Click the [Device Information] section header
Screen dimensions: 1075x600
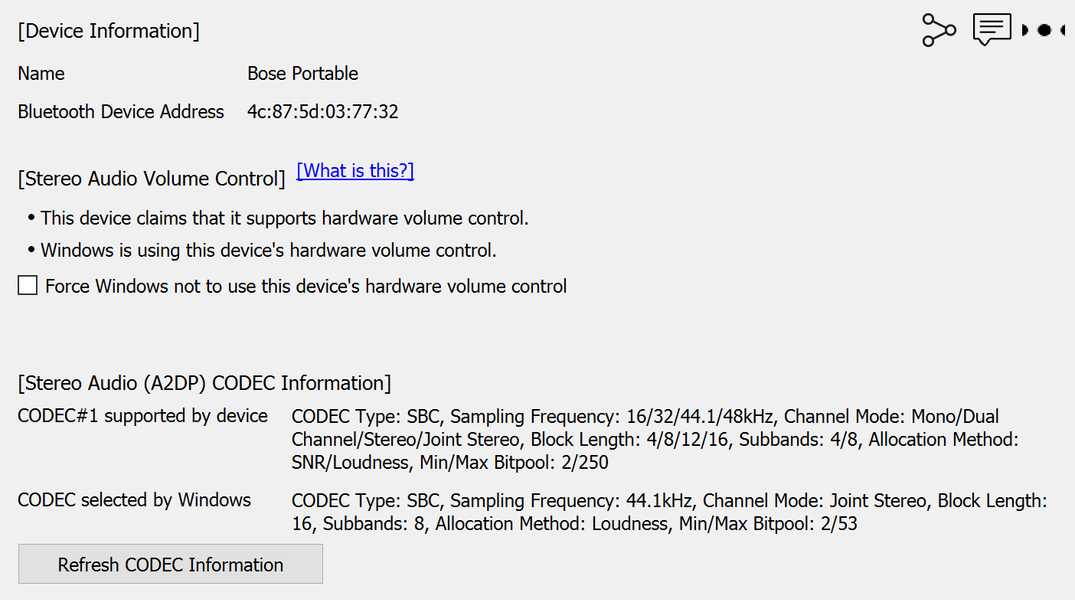109,31
